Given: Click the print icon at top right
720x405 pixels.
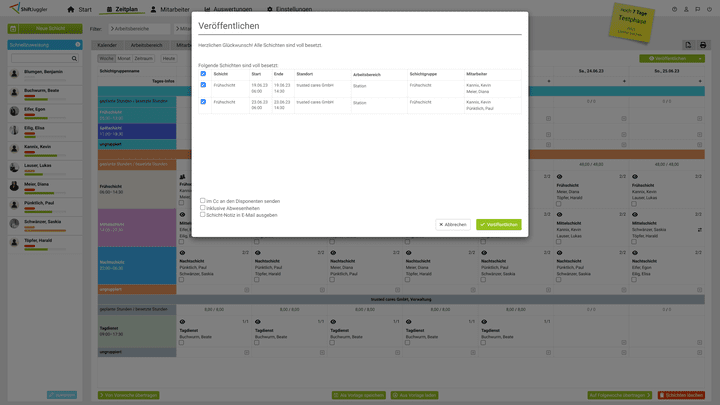Looking at the screenshot, I should click(x=703, y=45).
